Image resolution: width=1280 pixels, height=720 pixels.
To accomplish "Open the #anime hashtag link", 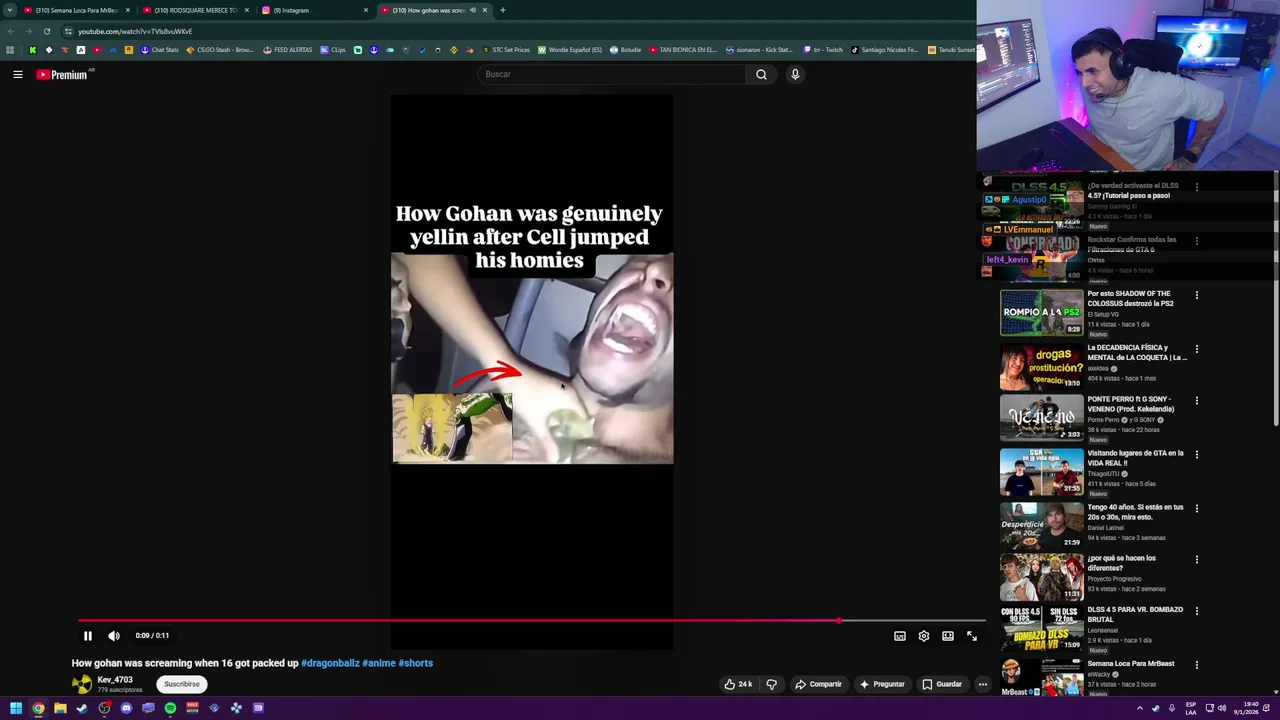I will (378, 663).
